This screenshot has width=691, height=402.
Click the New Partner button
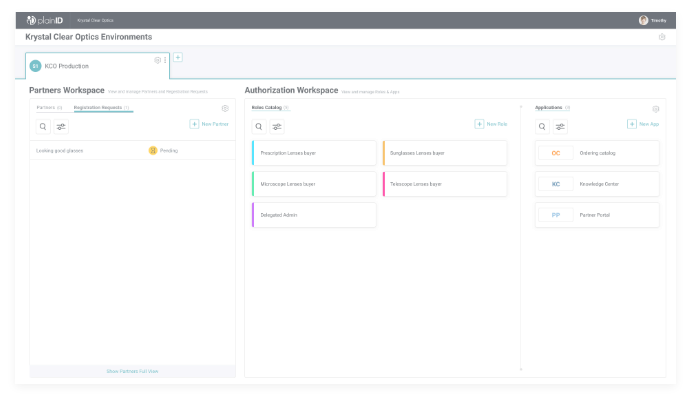click(x=209, y=124)
